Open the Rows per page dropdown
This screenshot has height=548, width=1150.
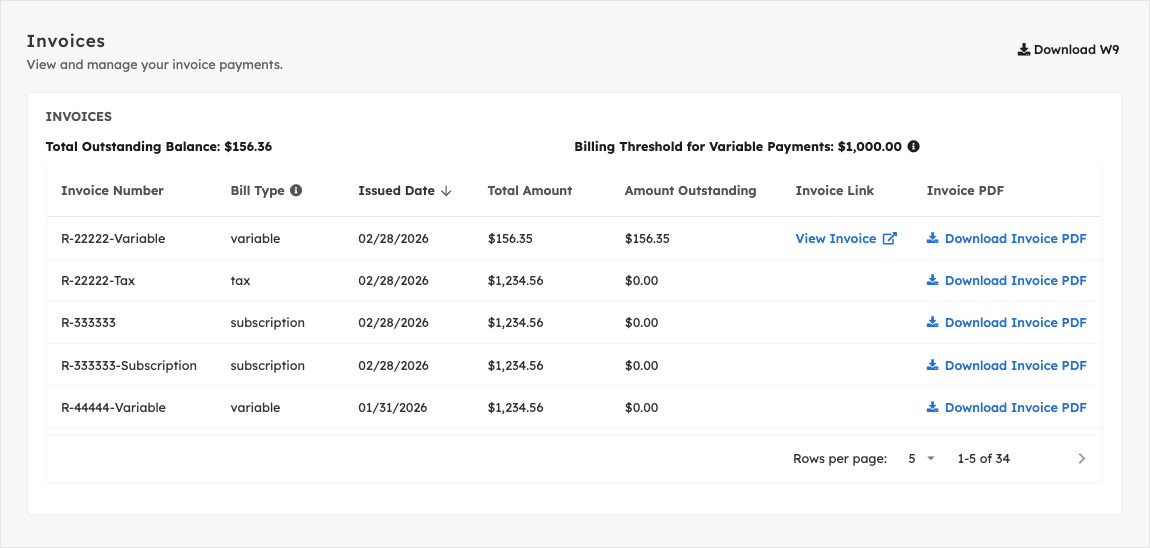coord(921,459)
